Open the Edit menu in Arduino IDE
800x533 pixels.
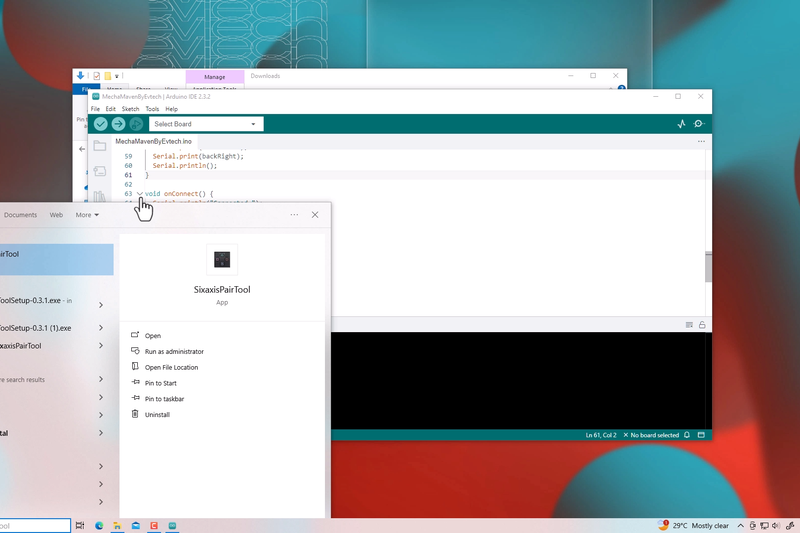coord(111,109)
